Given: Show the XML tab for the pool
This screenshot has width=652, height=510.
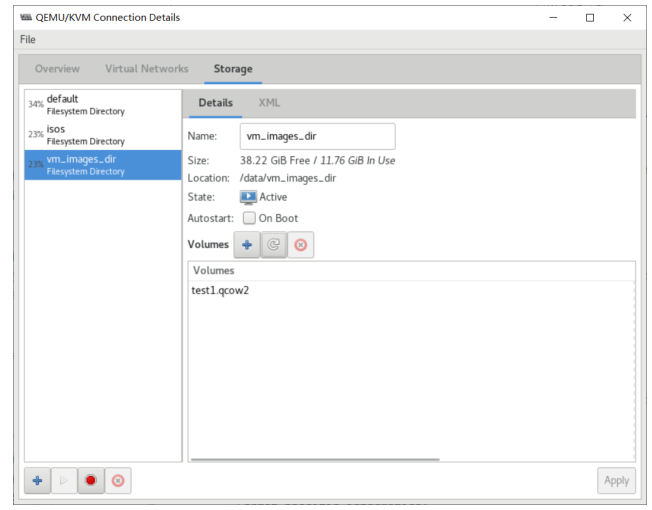Looking at the screenshot, I should pyautogui.click(x=269, y=103).
